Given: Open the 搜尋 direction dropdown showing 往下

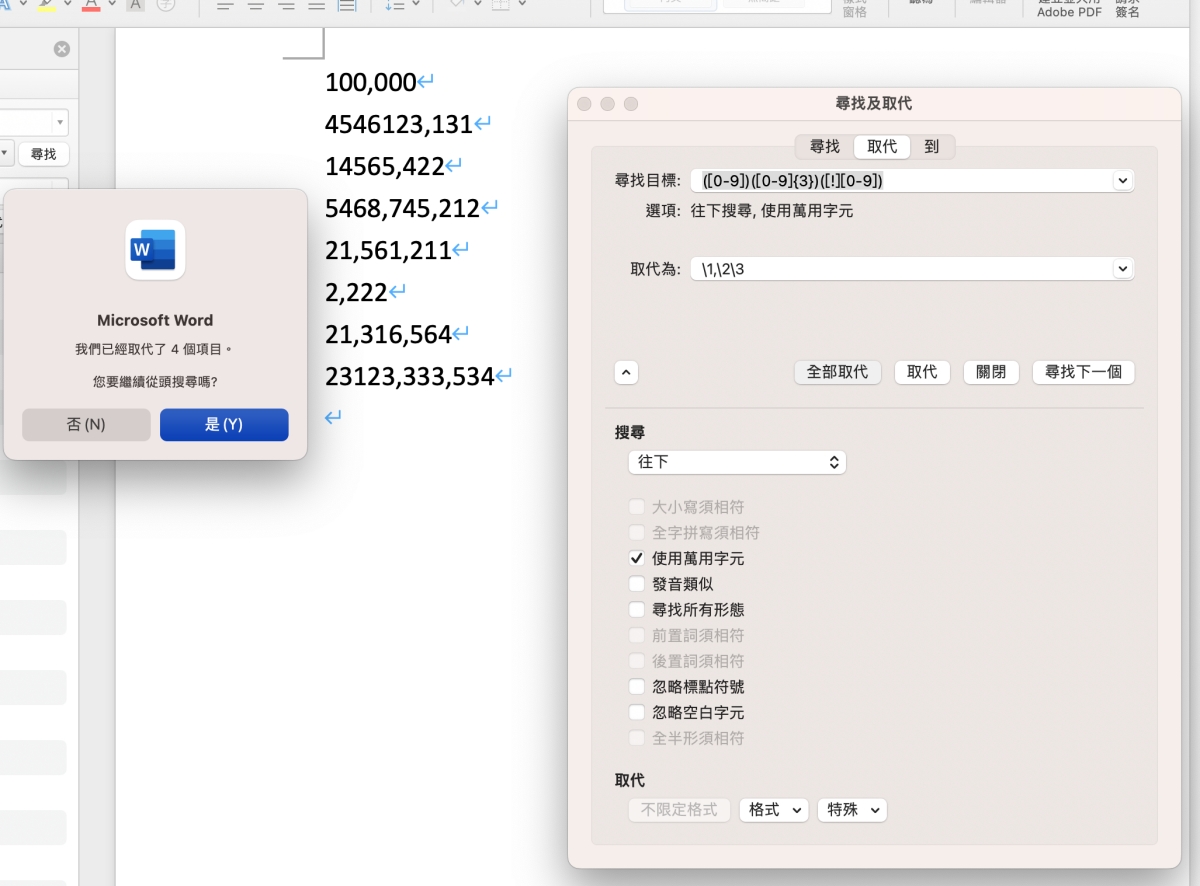Looking at the screenshot, I should [736, 463].
